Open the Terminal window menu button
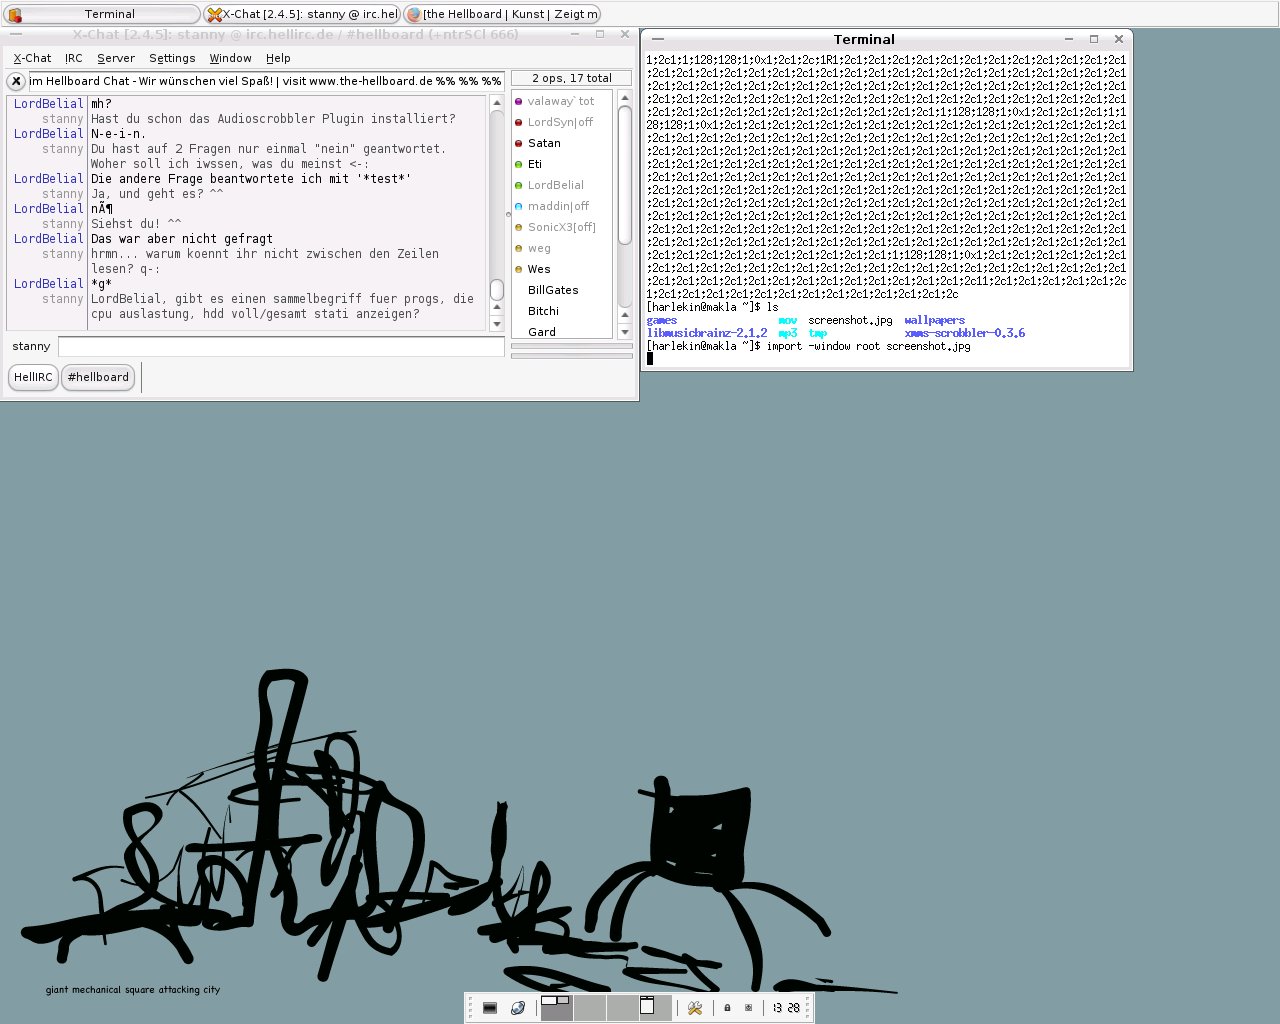Viewport: 1280px width, 1024px height. [658, 39]
